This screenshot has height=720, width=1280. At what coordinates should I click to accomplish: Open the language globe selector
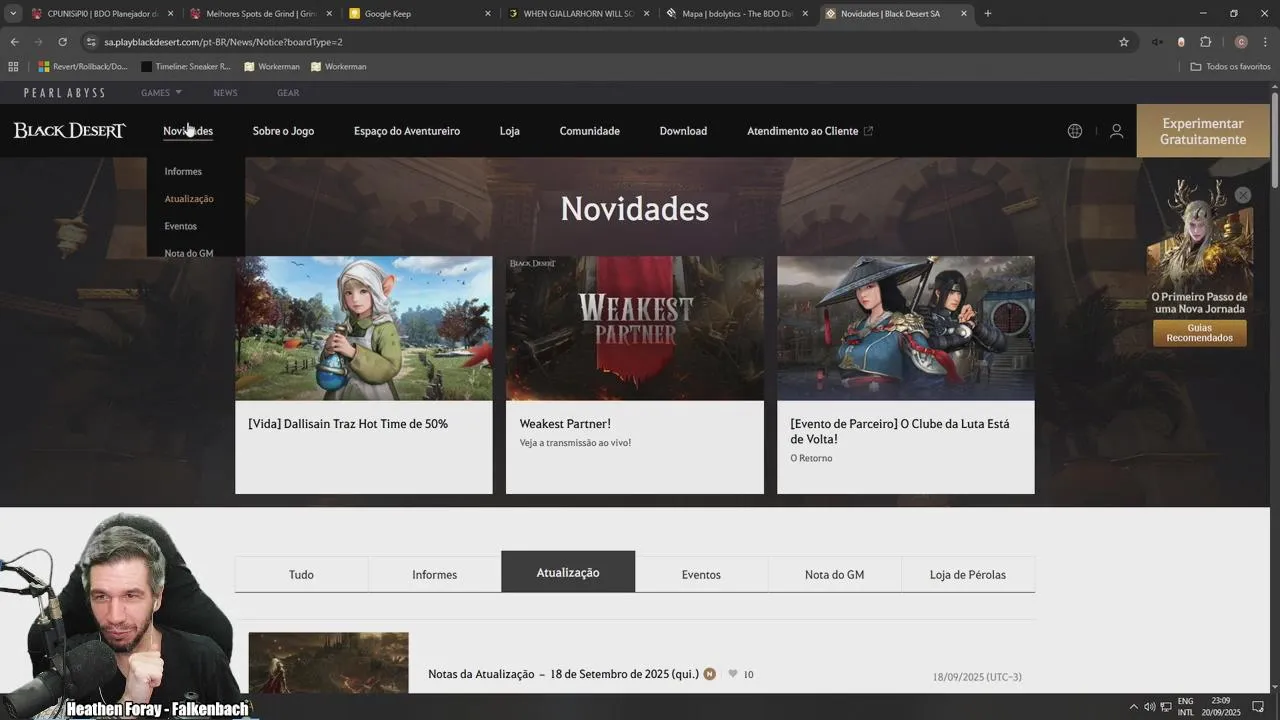tap(1075, 131)
